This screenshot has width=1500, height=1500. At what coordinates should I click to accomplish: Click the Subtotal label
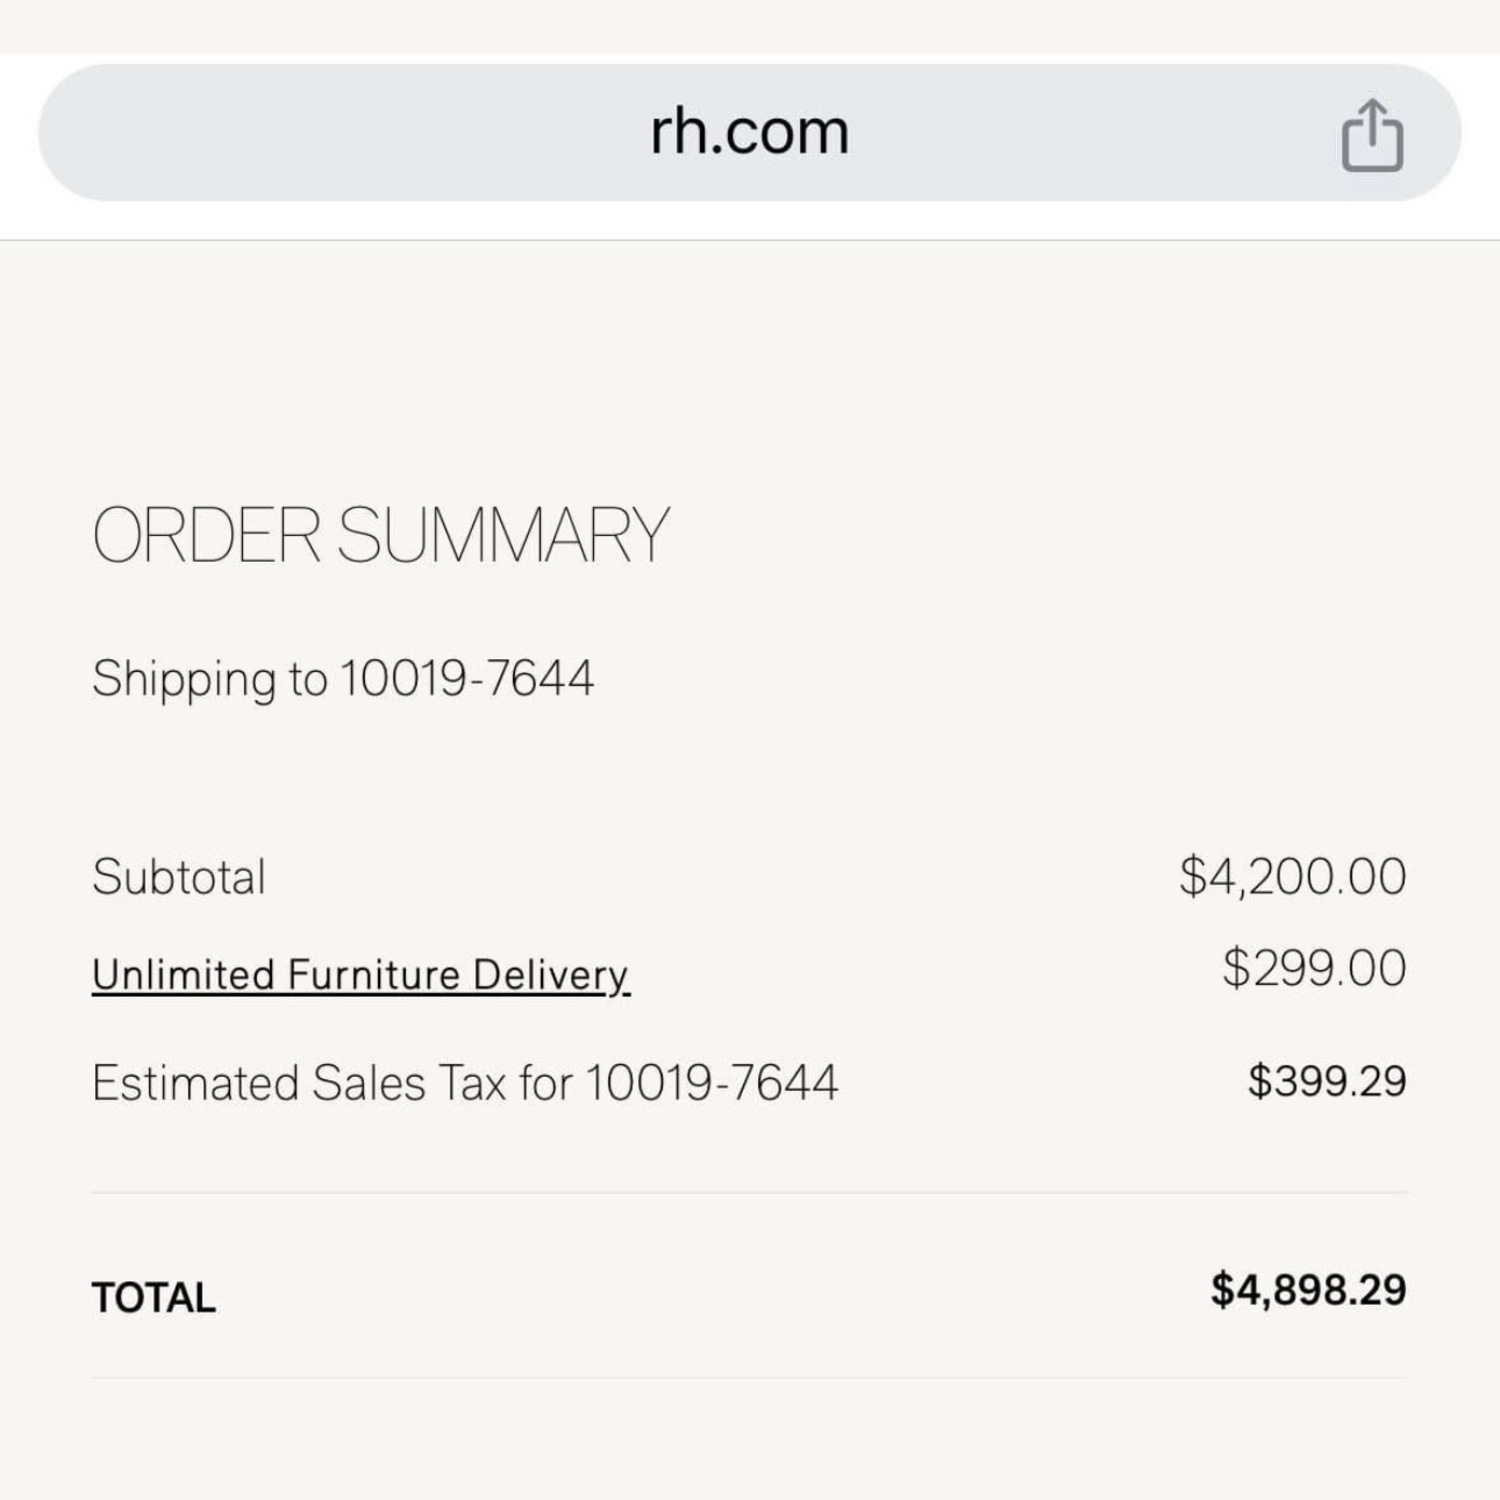179,877
